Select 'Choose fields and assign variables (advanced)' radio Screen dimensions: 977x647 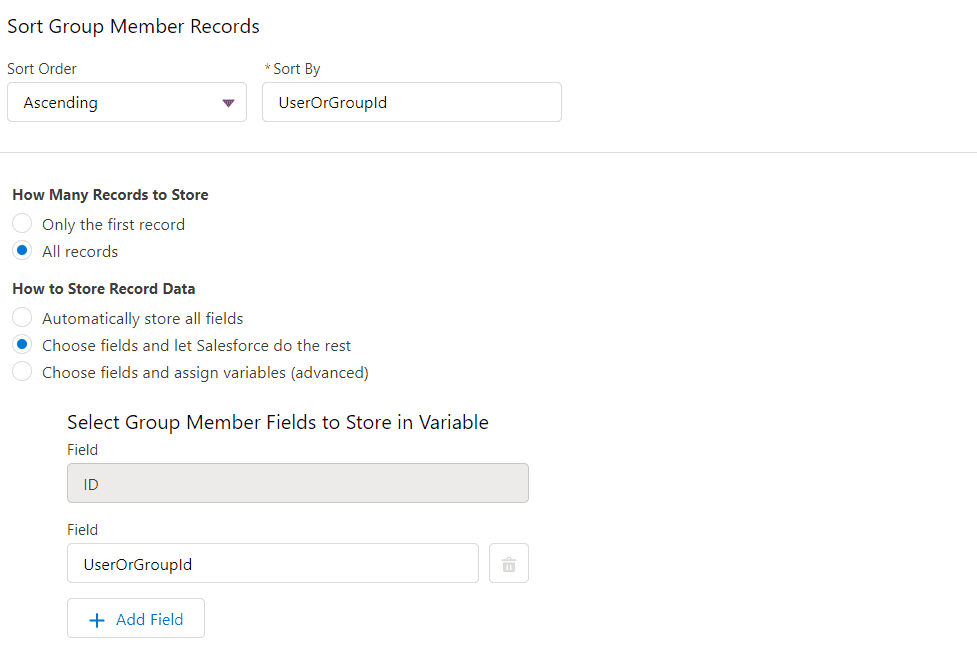22,371
